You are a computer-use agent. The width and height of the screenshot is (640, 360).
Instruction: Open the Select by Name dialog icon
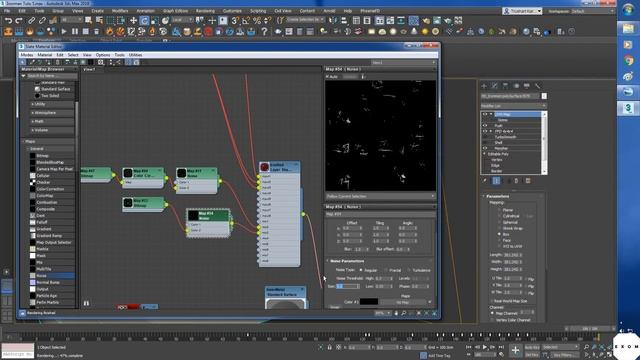(99, 20)
